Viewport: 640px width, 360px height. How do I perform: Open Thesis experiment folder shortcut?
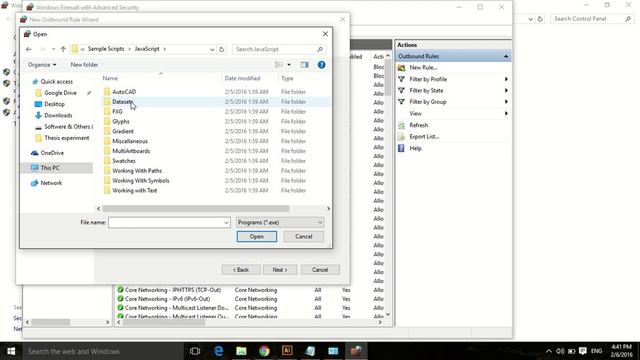(67, 138)
